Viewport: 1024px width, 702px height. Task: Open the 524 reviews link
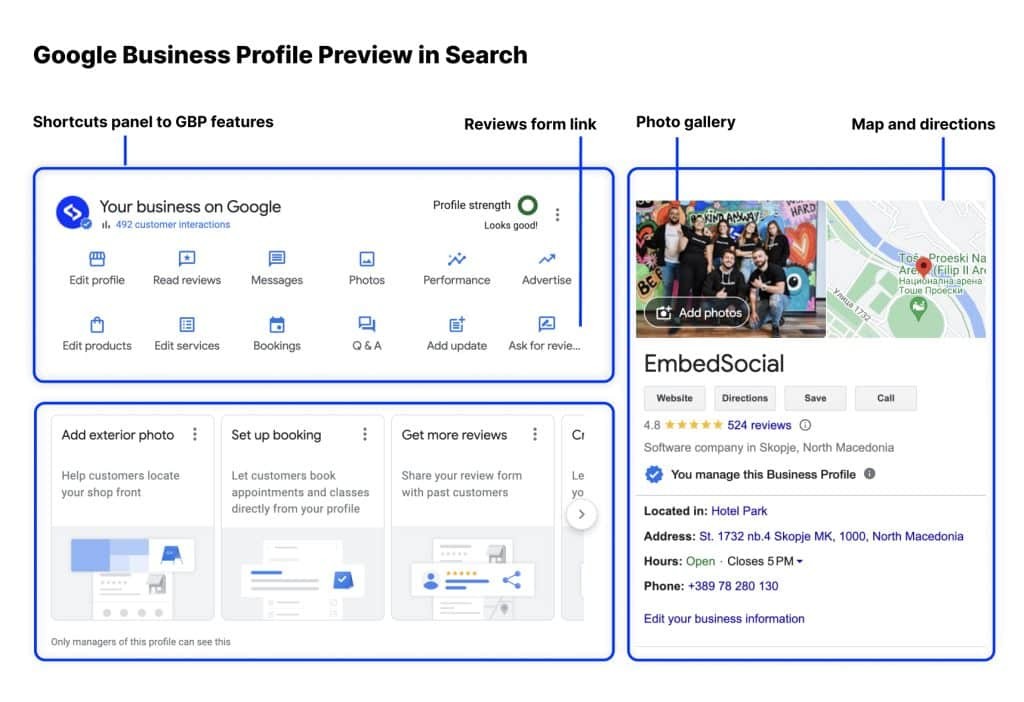coord(762,424)
